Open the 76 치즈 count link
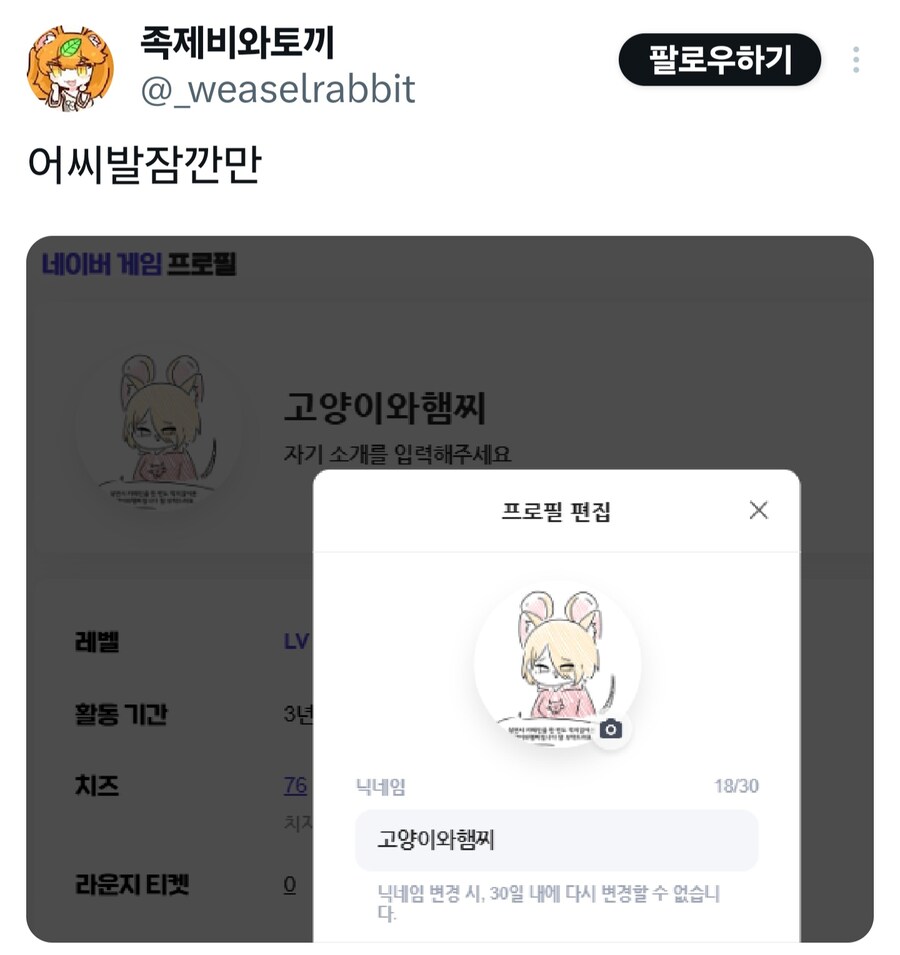 [295, 785]
